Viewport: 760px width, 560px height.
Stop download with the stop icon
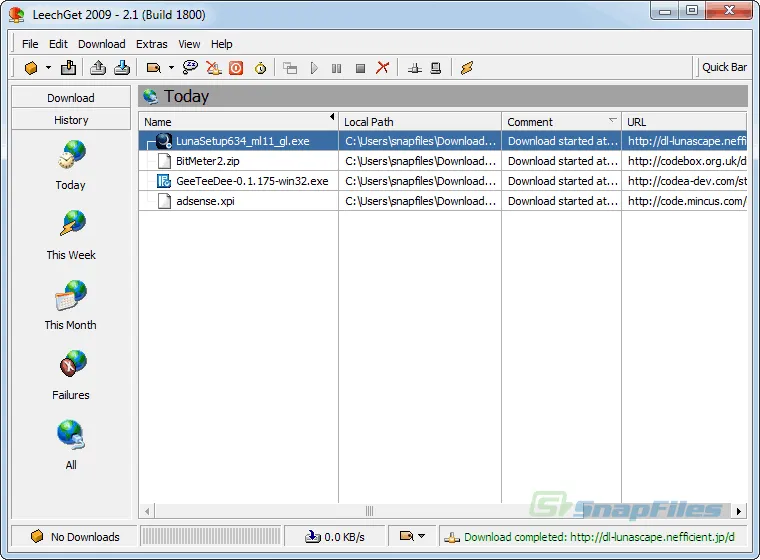tap(360, 68)
